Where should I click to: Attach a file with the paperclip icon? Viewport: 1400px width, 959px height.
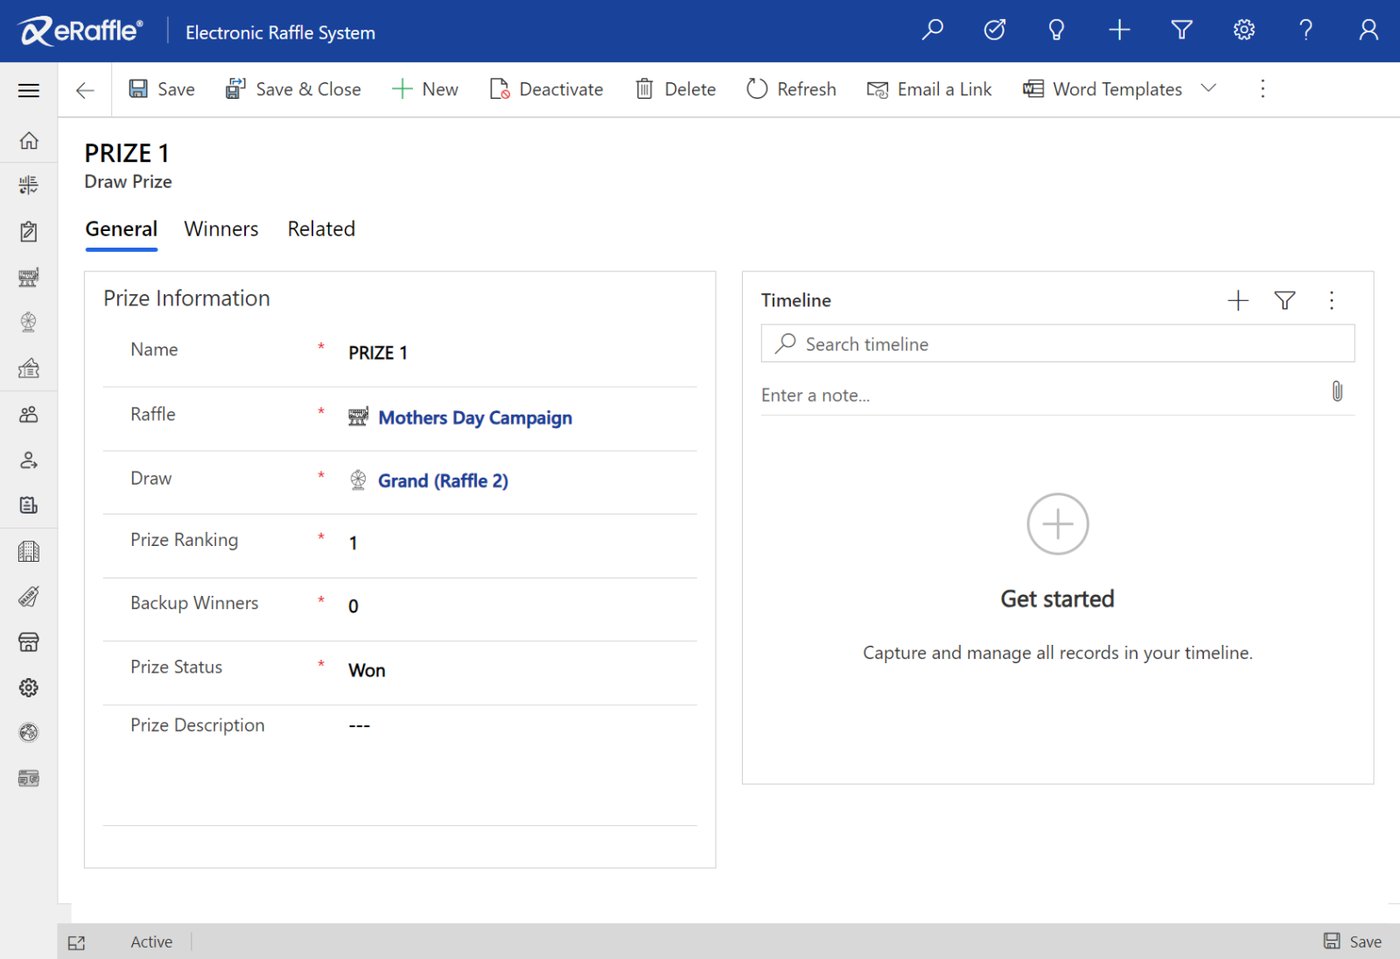[x=1337, y=391]
